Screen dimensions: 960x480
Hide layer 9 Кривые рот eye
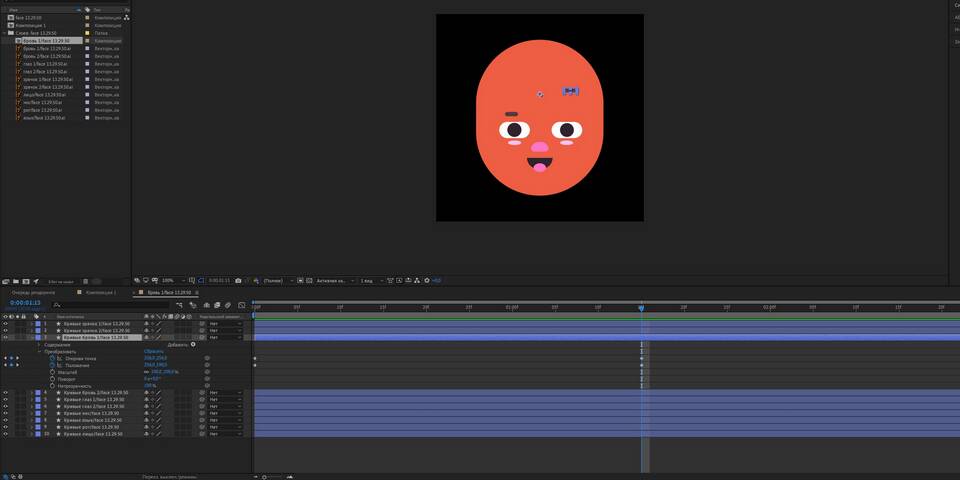click(x=6, y=427)
